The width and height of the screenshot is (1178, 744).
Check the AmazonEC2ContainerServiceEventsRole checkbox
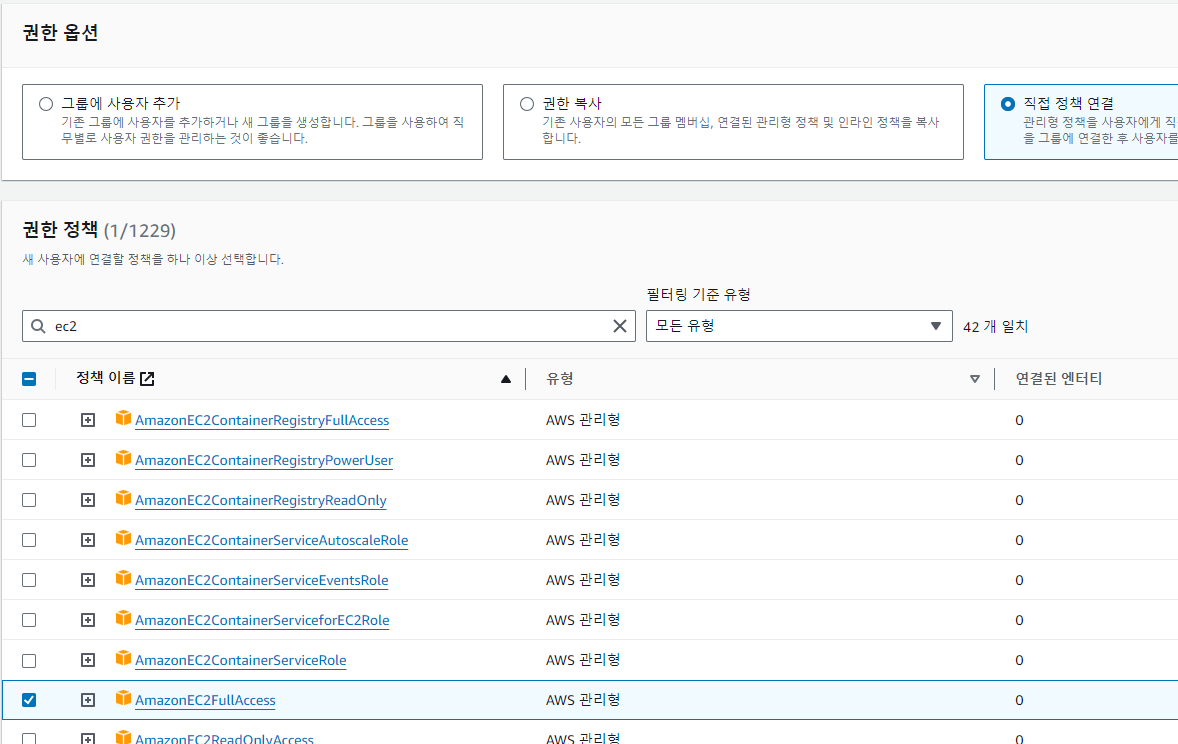tap(29, 580)
